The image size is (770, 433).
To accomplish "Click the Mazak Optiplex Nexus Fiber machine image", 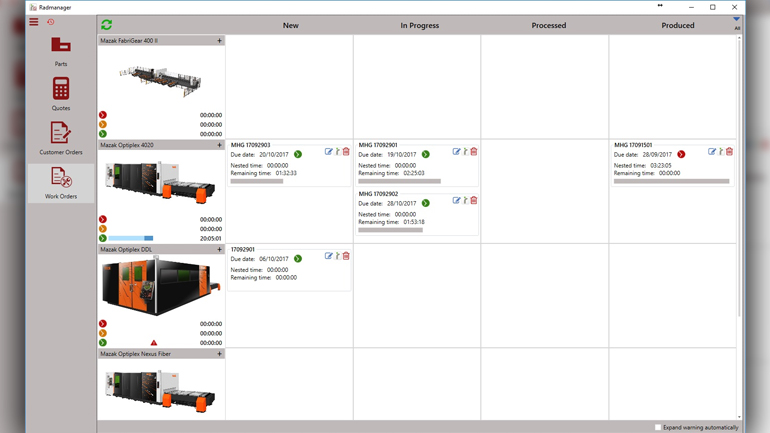I will pyautogui.click(x=161, y=390).
